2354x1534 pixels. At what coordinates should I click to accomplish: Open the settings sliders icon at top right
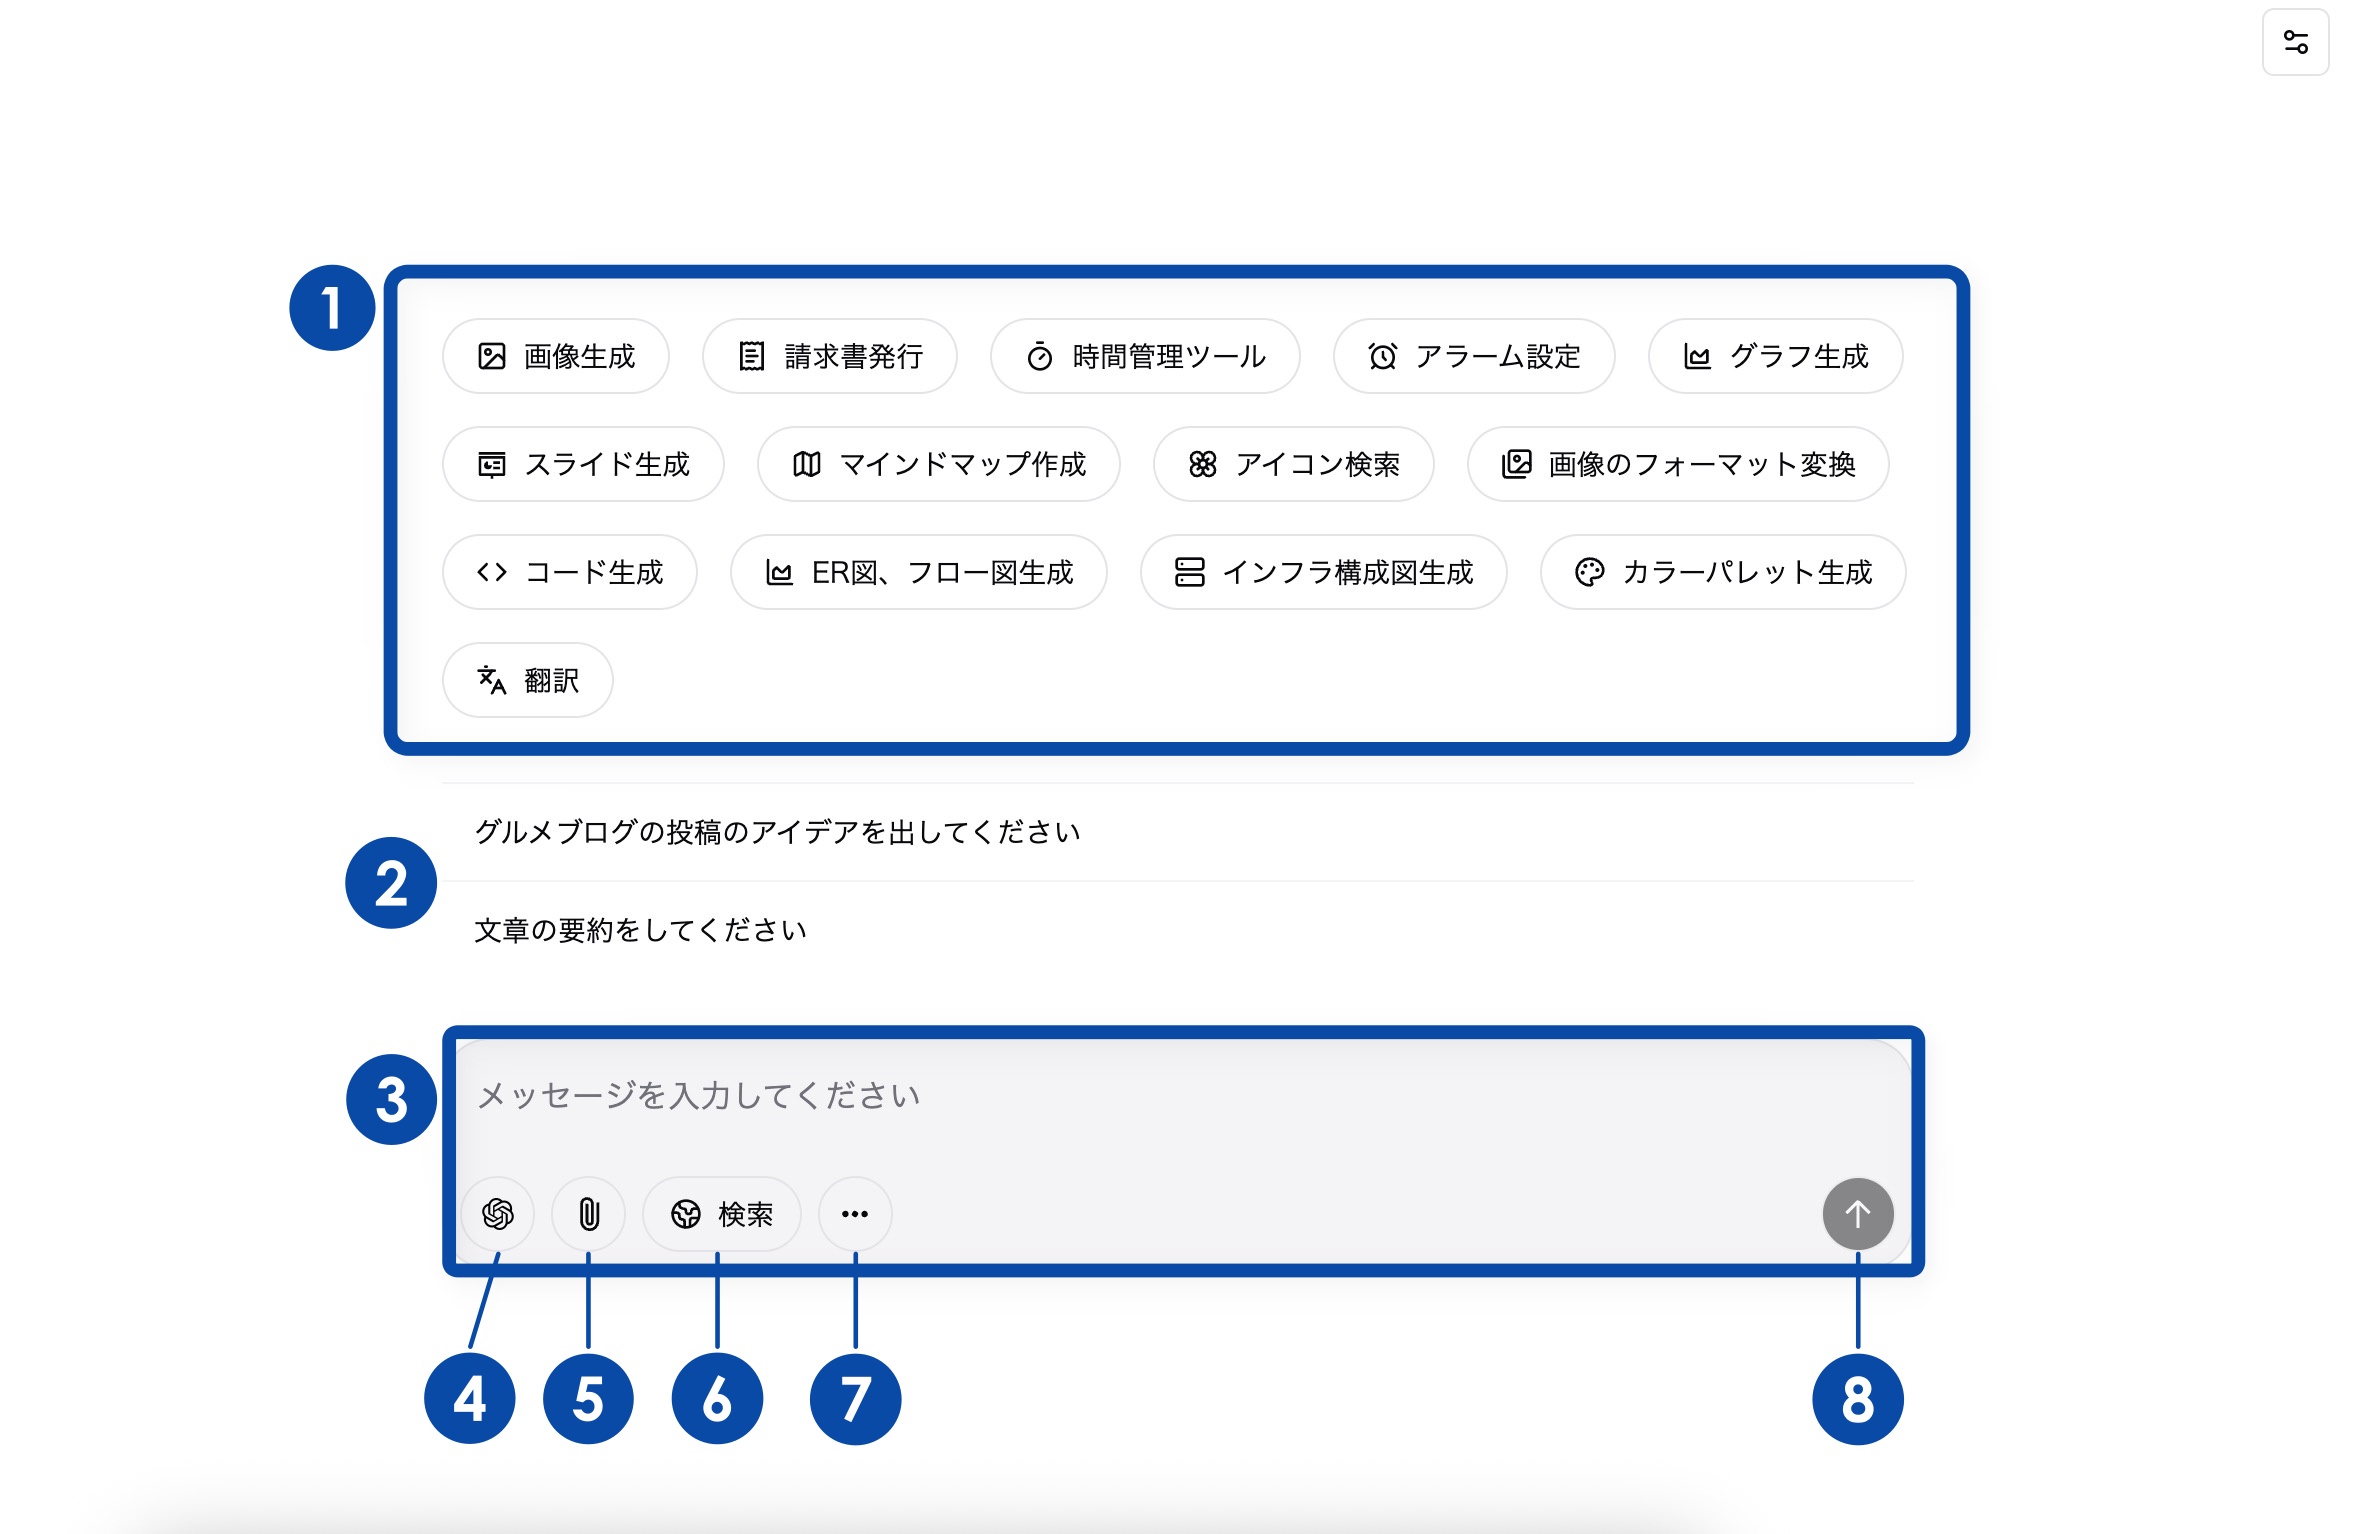tap(2295, 42)
